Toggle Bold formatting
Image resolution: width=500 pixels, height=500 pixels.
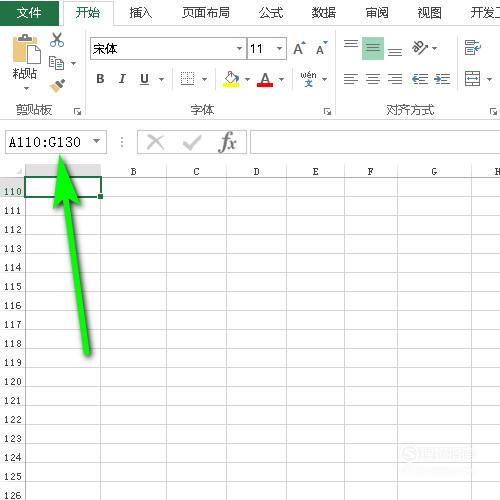[x=100, y=79]
